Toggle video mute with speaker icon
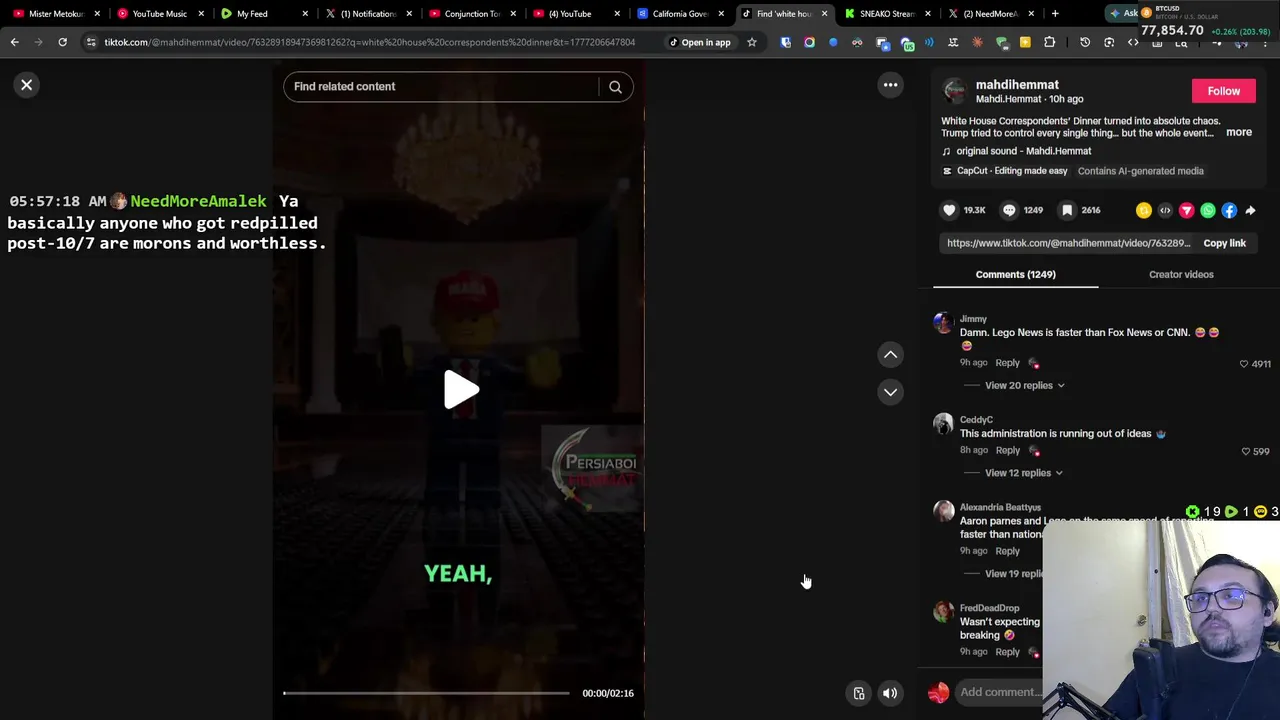1280x720 pixels. (889, 693)
